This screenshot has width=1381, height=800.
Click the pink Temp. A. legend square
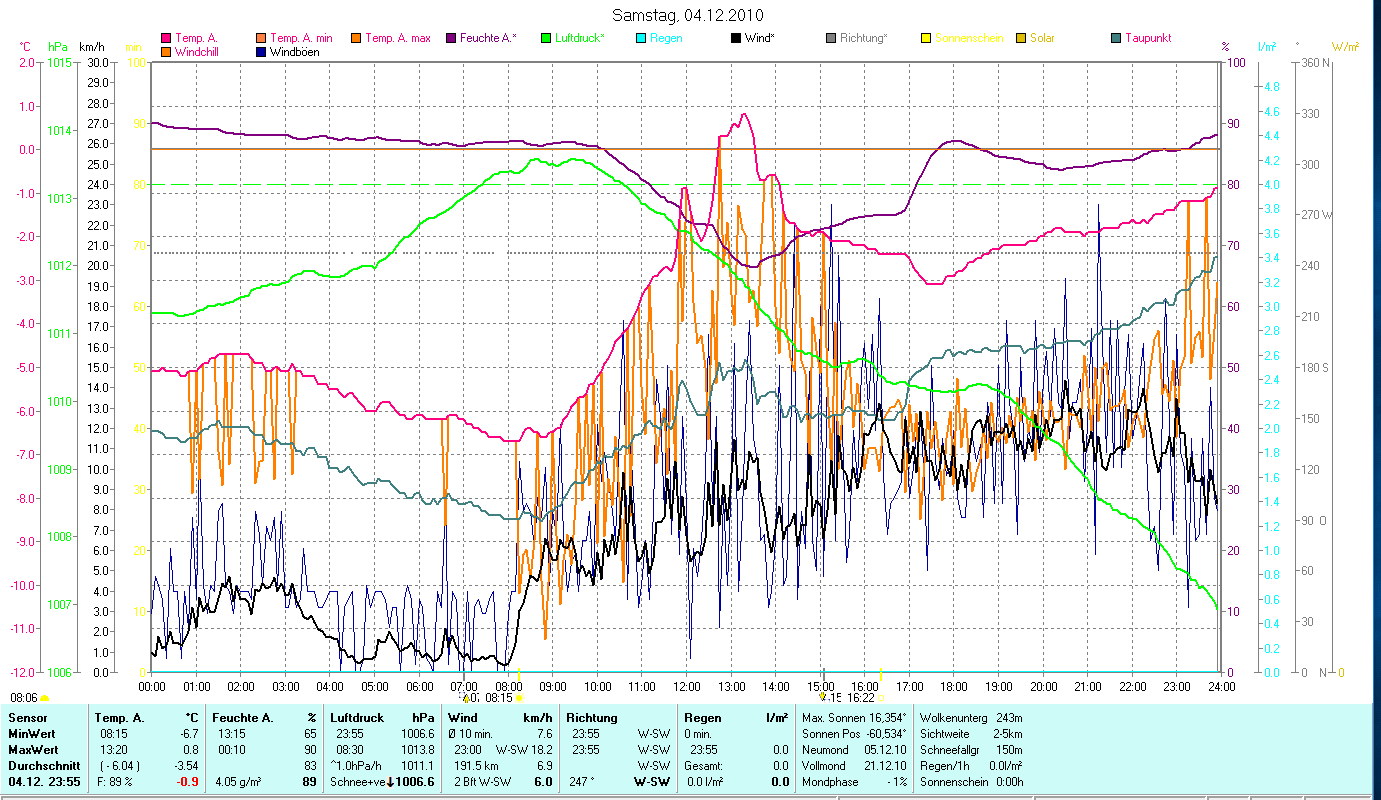[x=165, y=39]
